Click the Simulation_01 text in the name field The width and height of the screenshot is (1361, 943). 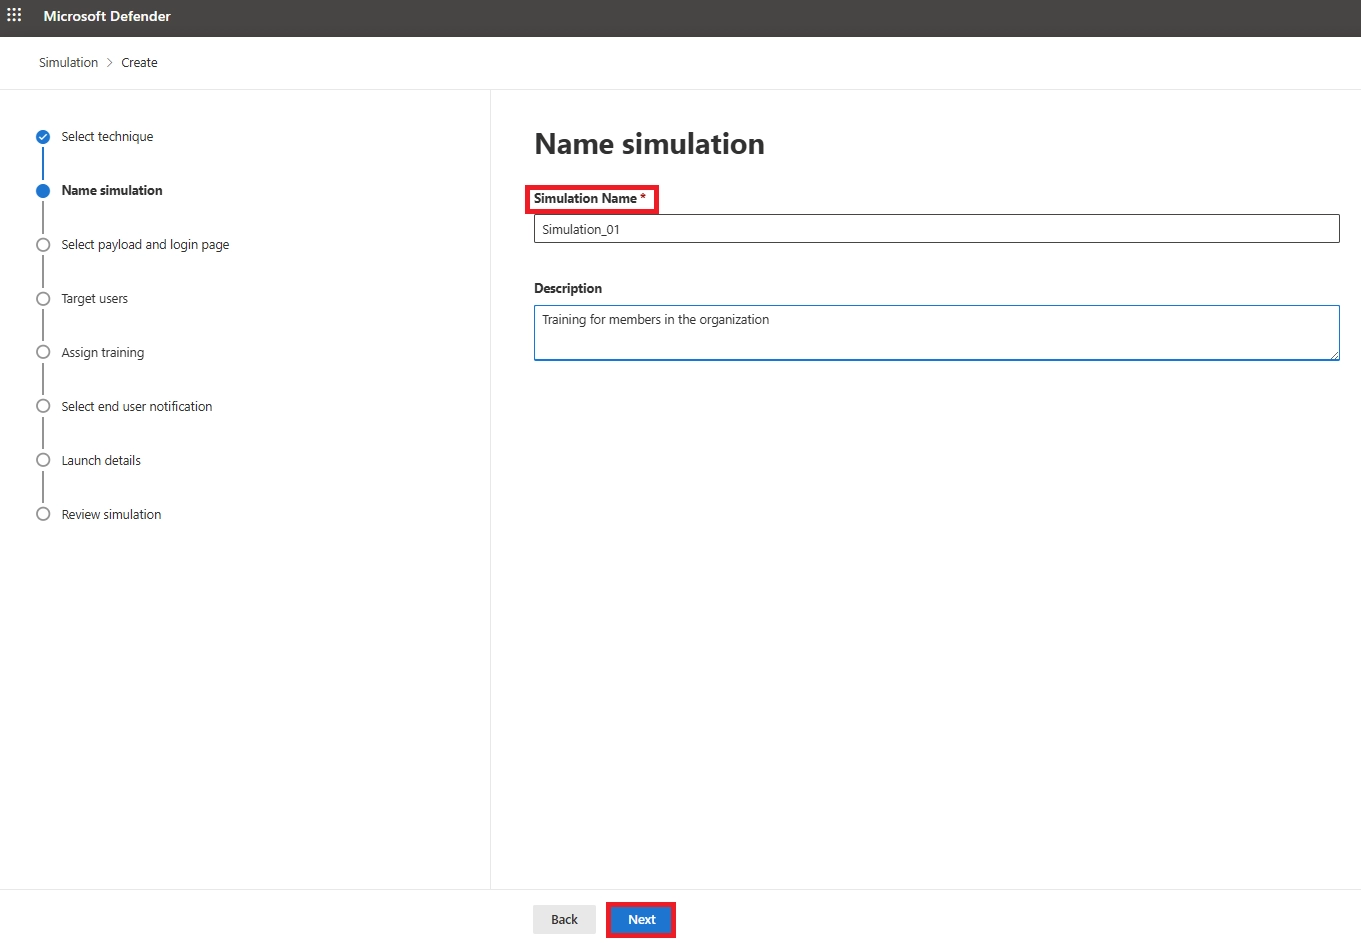pyautogui.click(x=581, y=229)
